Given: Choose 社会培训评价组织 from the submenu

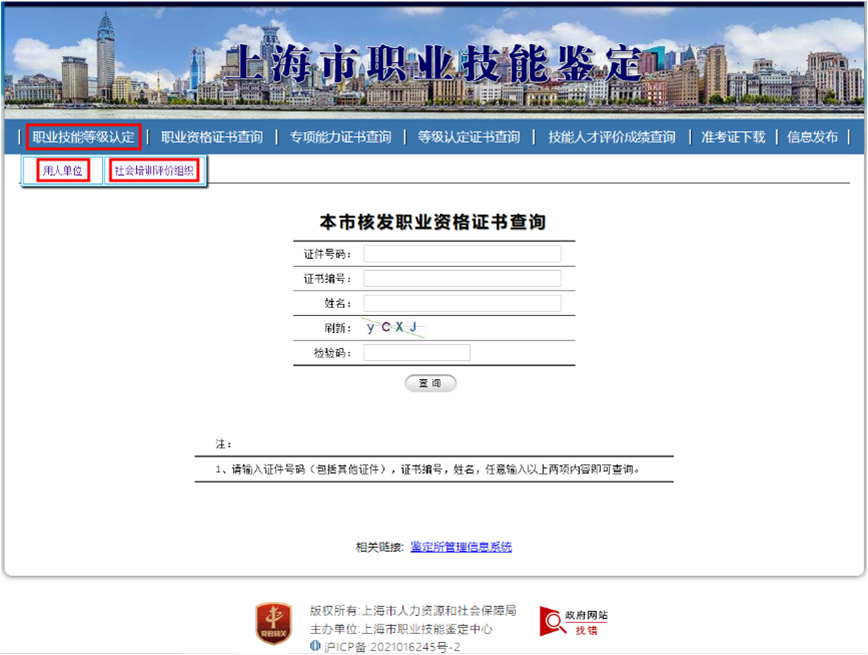Looking at the screenshot, I should pos(155,170).
